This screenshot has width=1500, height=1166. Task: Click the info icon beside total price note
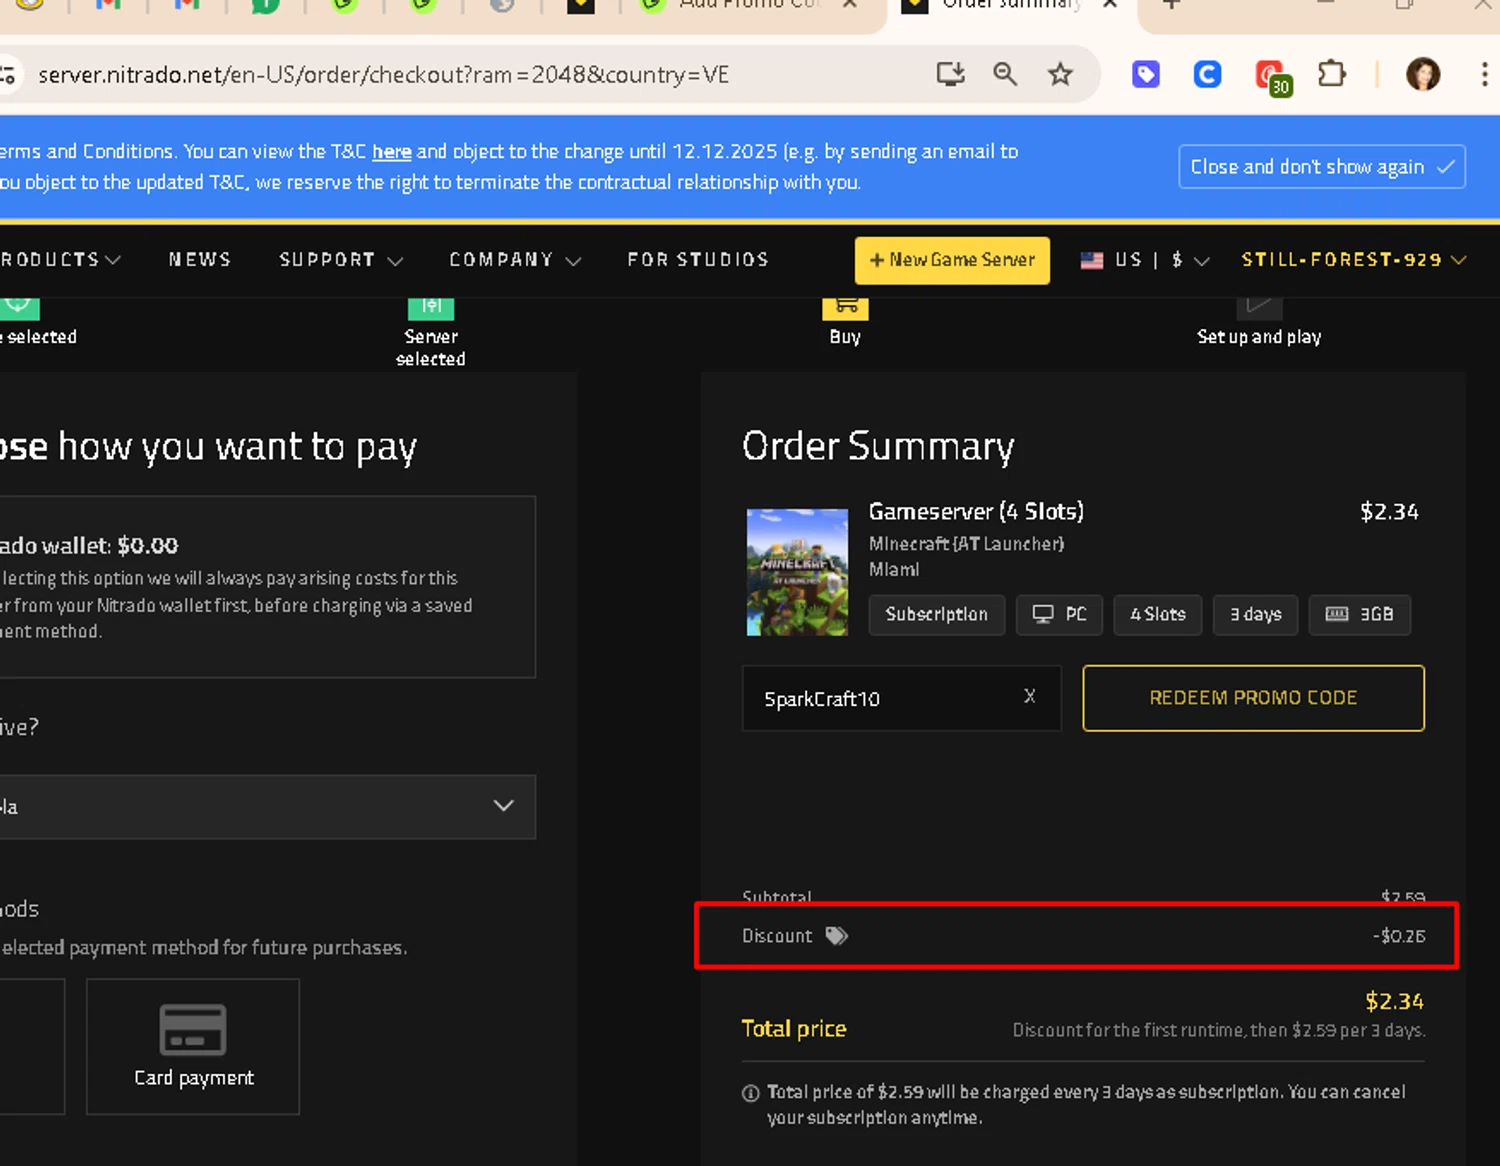coord(751,1093)
